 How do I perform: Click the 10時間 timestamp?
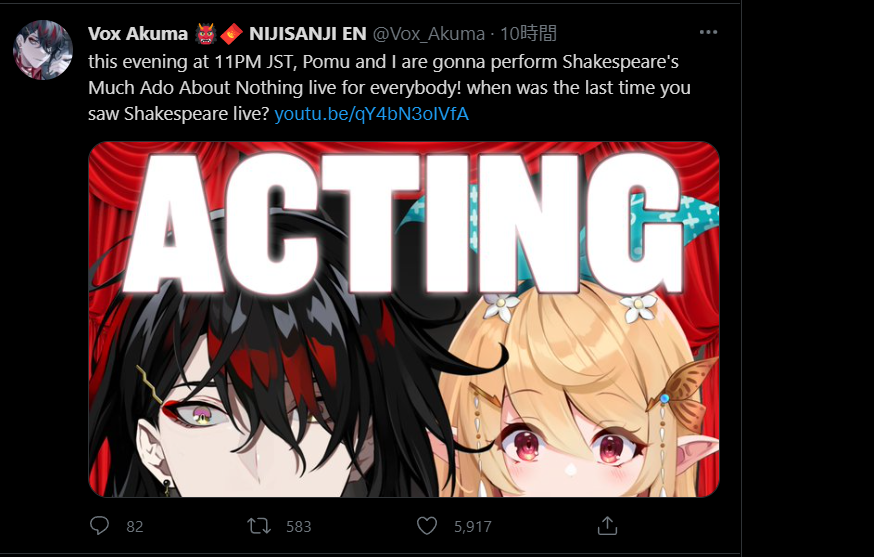pos(528,33)
